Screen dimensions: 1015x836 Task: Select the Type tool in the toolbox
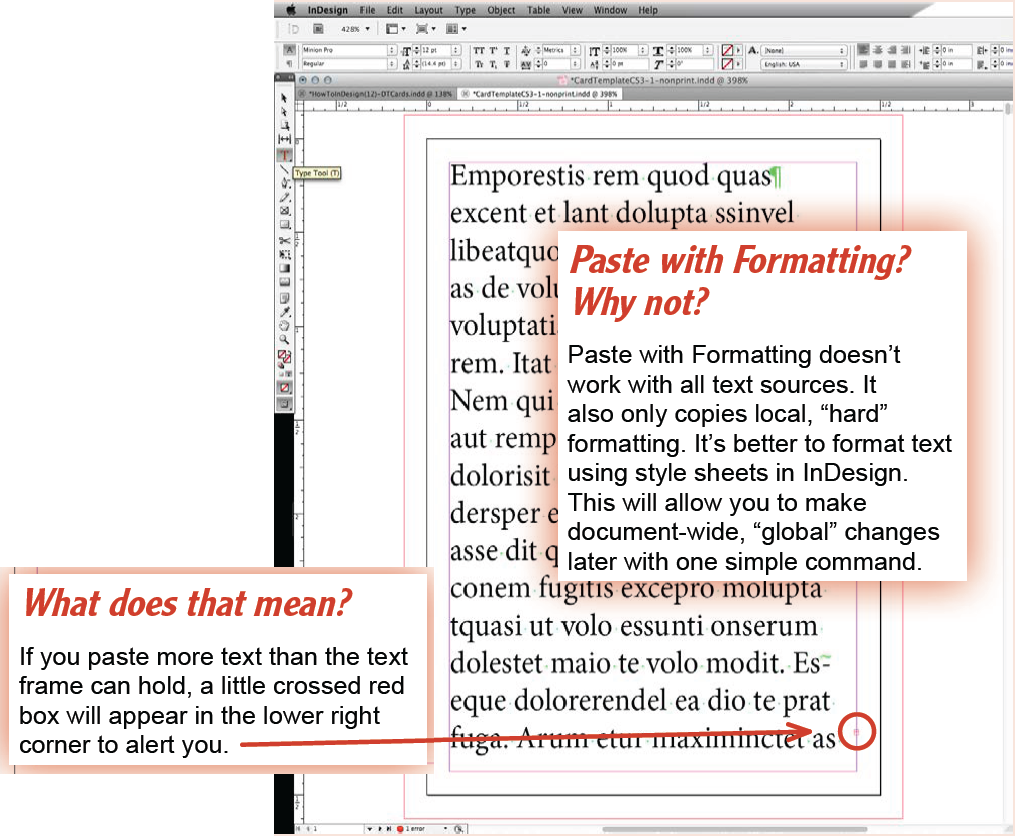(x=285, y=155)
